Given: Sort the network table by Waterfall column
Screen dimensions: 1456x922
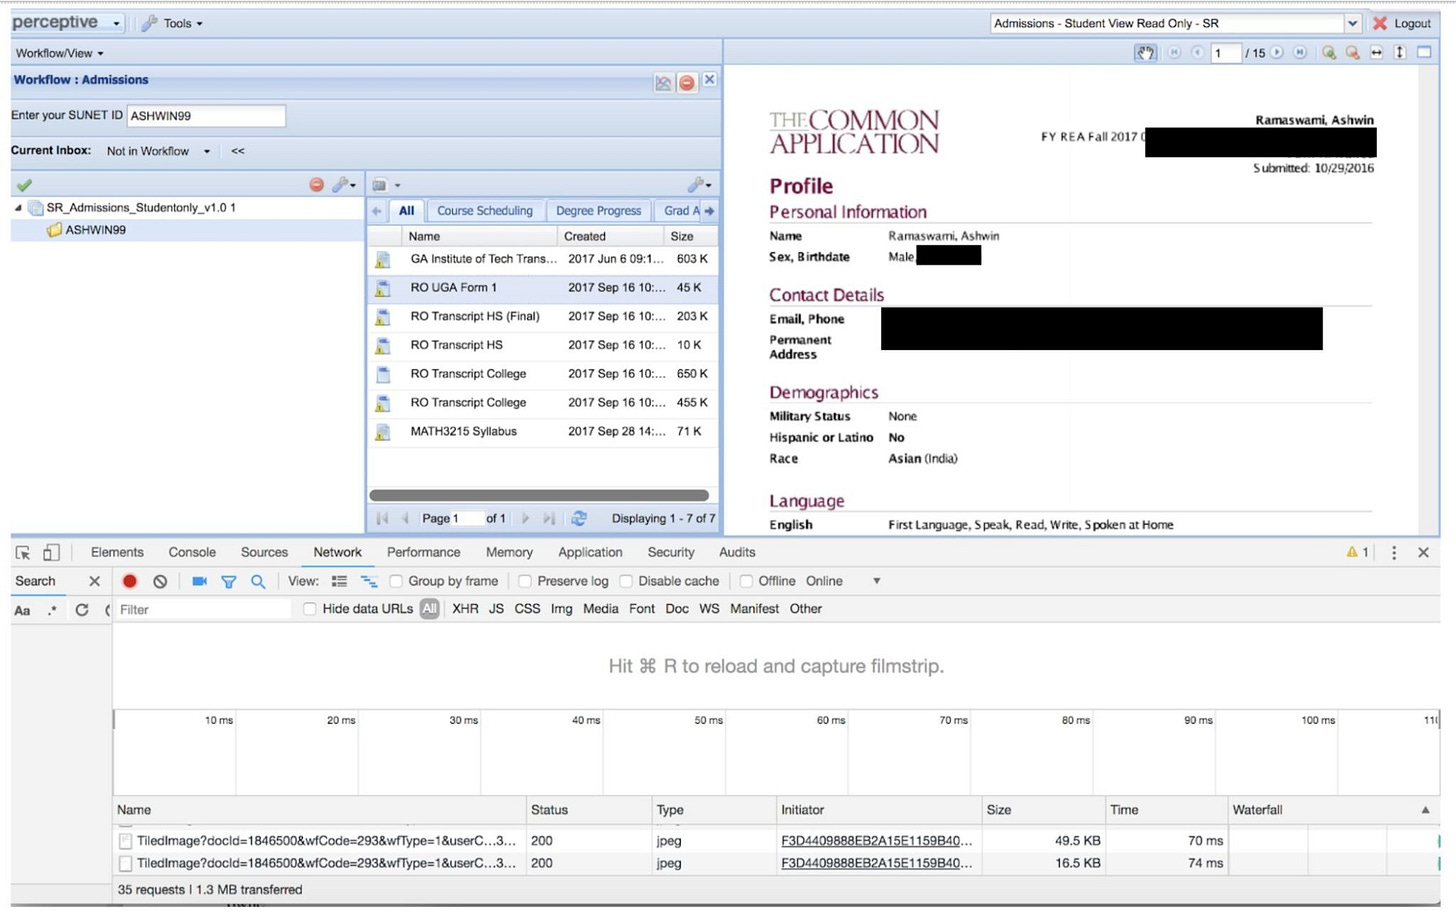Looking at the screenshot, I should pyautogui.click(x=1333, y=810).
